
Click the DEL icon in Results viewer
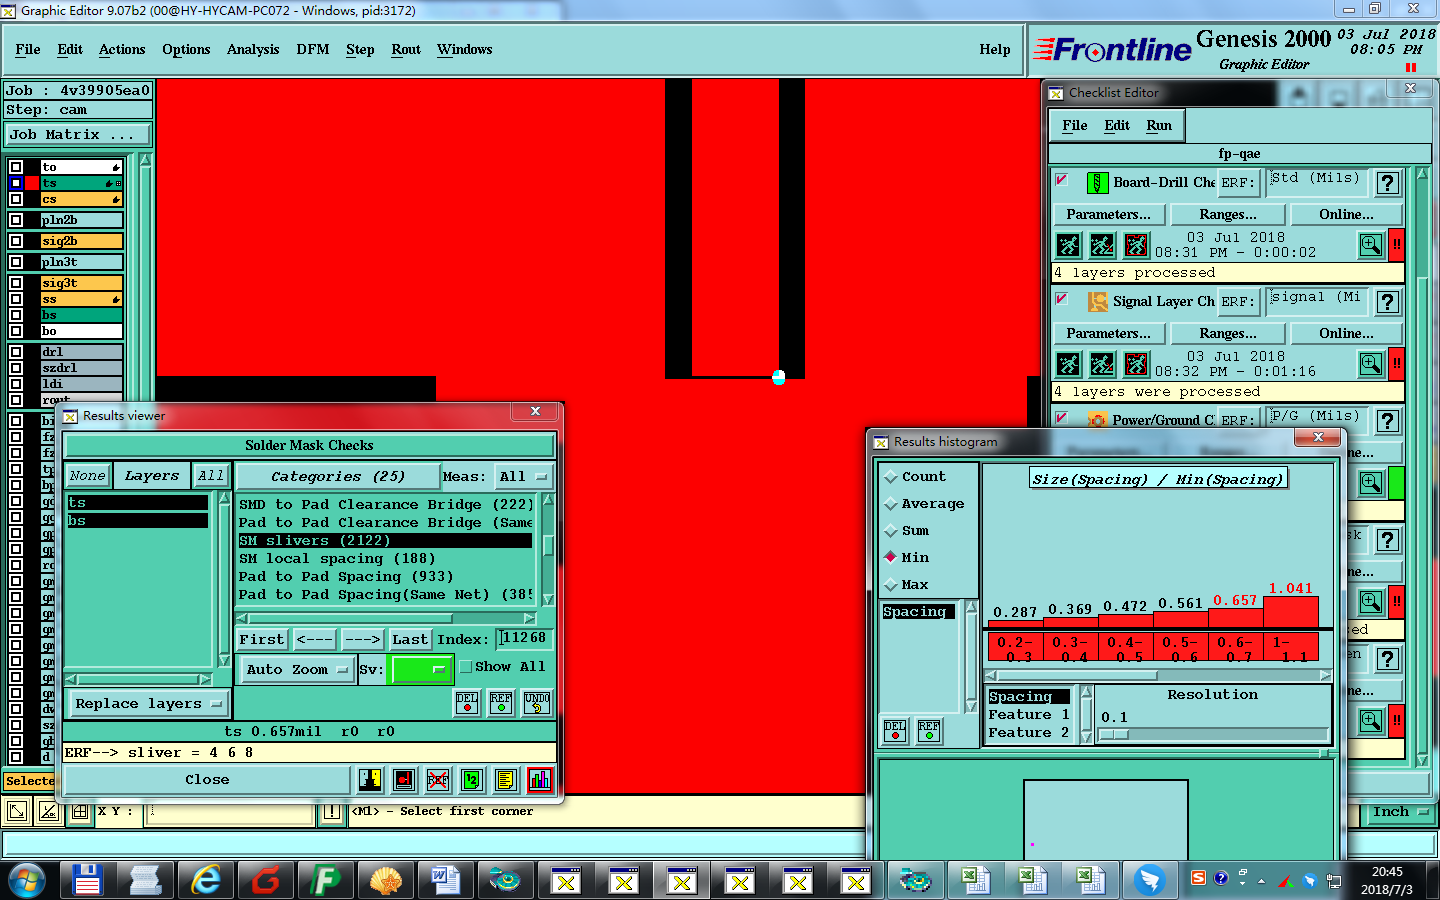click(467, 703)
